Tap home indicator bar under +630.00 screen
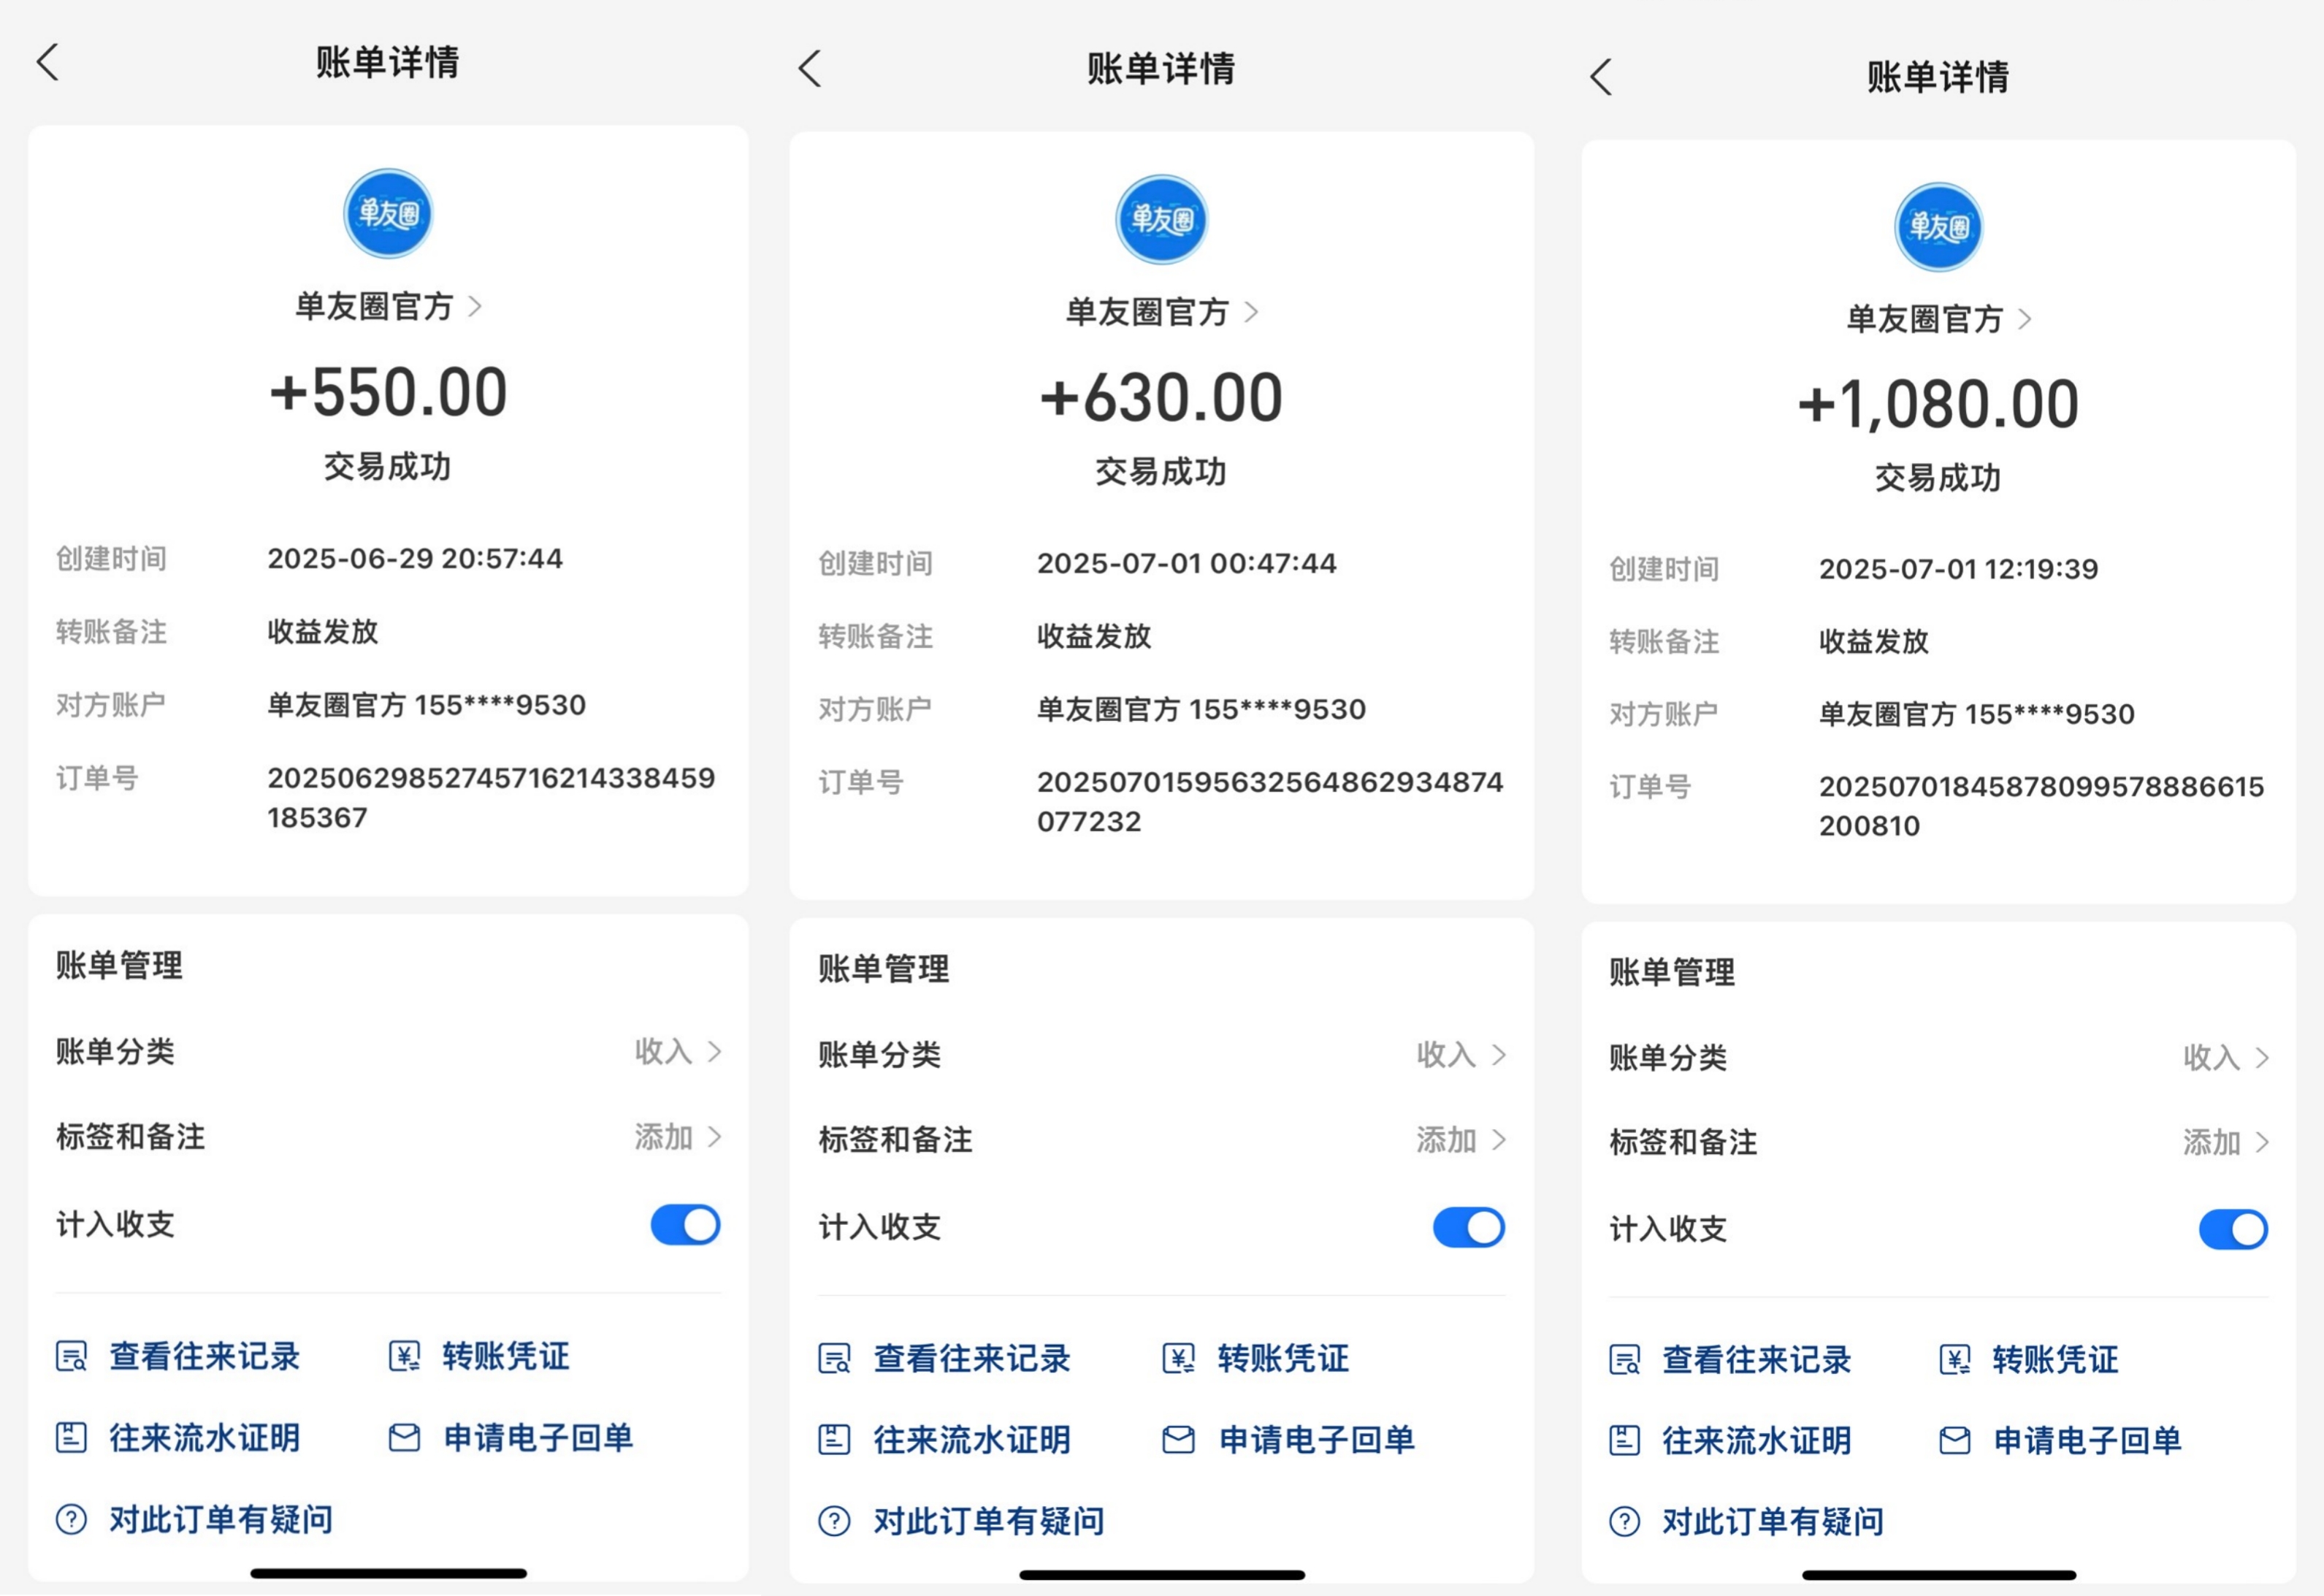 tap(1162, 1575)
